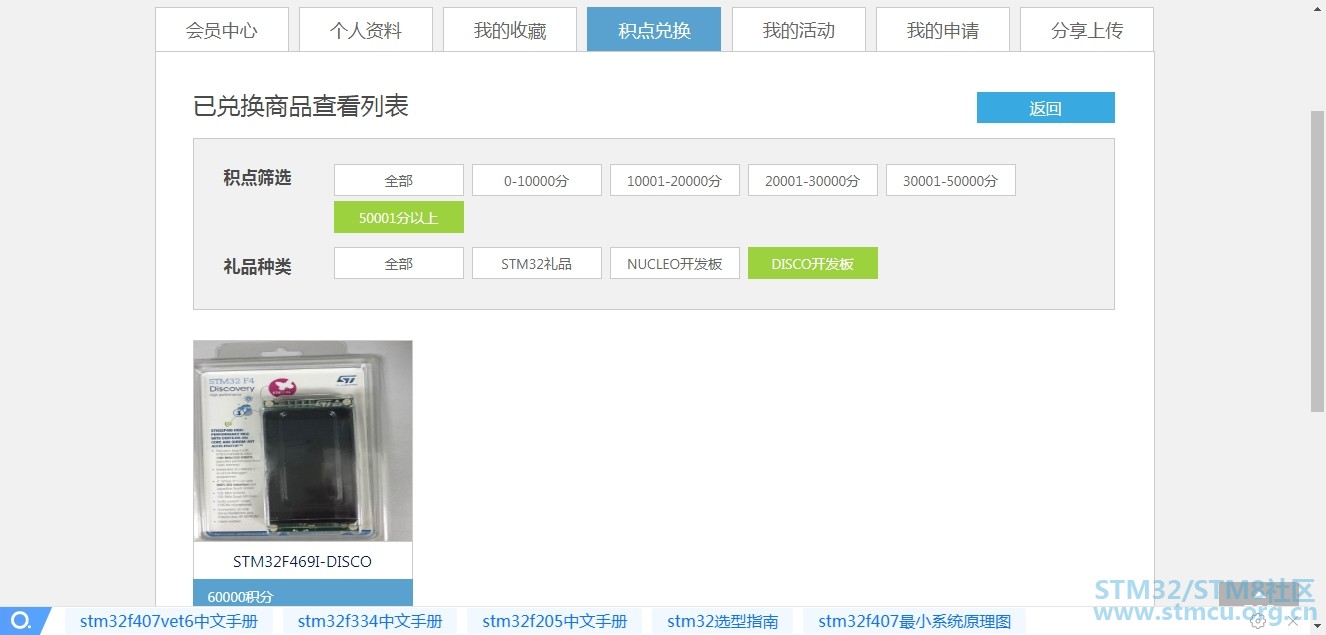Switch to the 个人资料 tab
The image size is (1326, 635).
click(x=366, y=30)
